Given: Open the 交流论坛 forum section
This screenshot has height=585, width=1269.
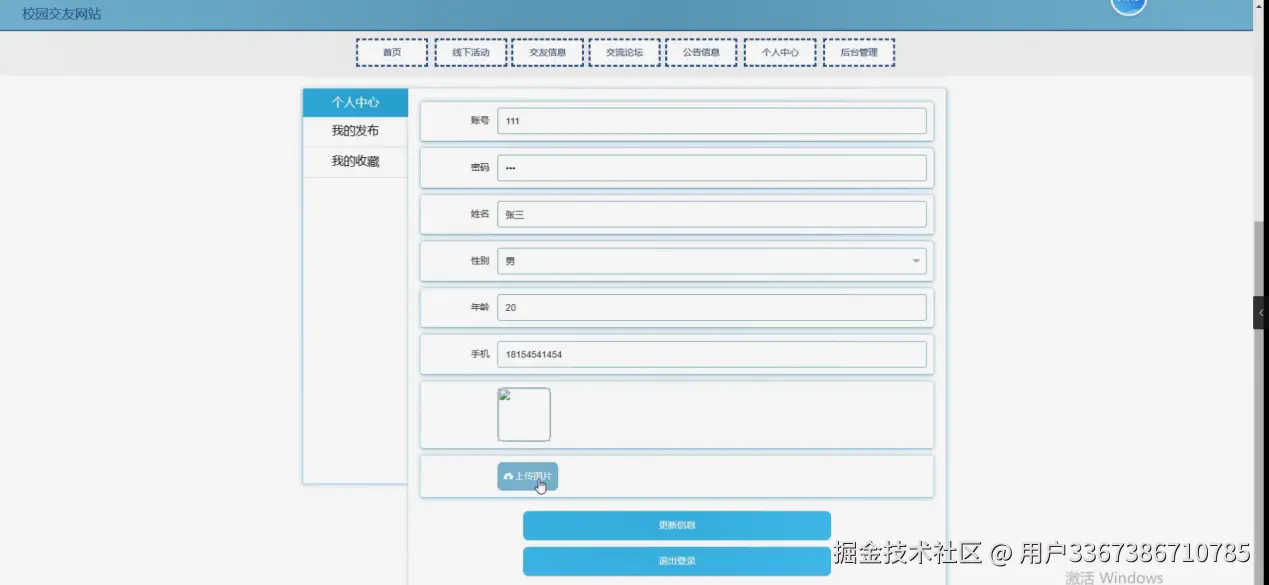Looking at the screenshot, I should coord(624,51).
